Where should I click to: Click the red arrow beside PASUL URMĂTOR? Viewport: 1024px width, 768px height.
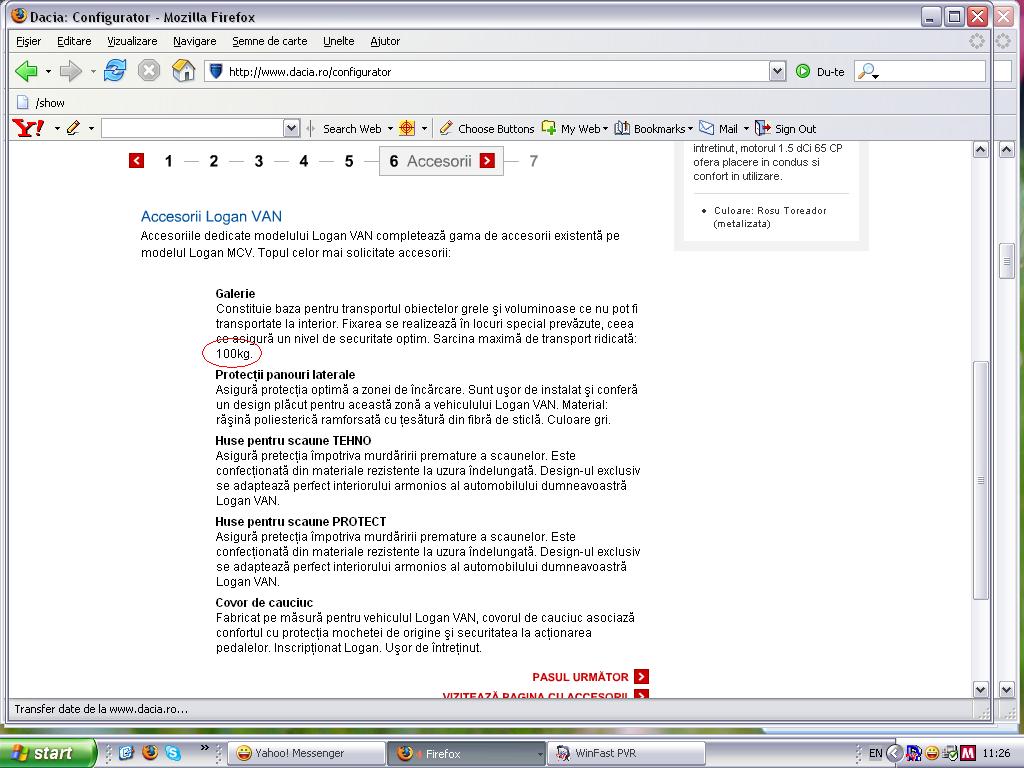pyautogui.click(x=641, y=677)
